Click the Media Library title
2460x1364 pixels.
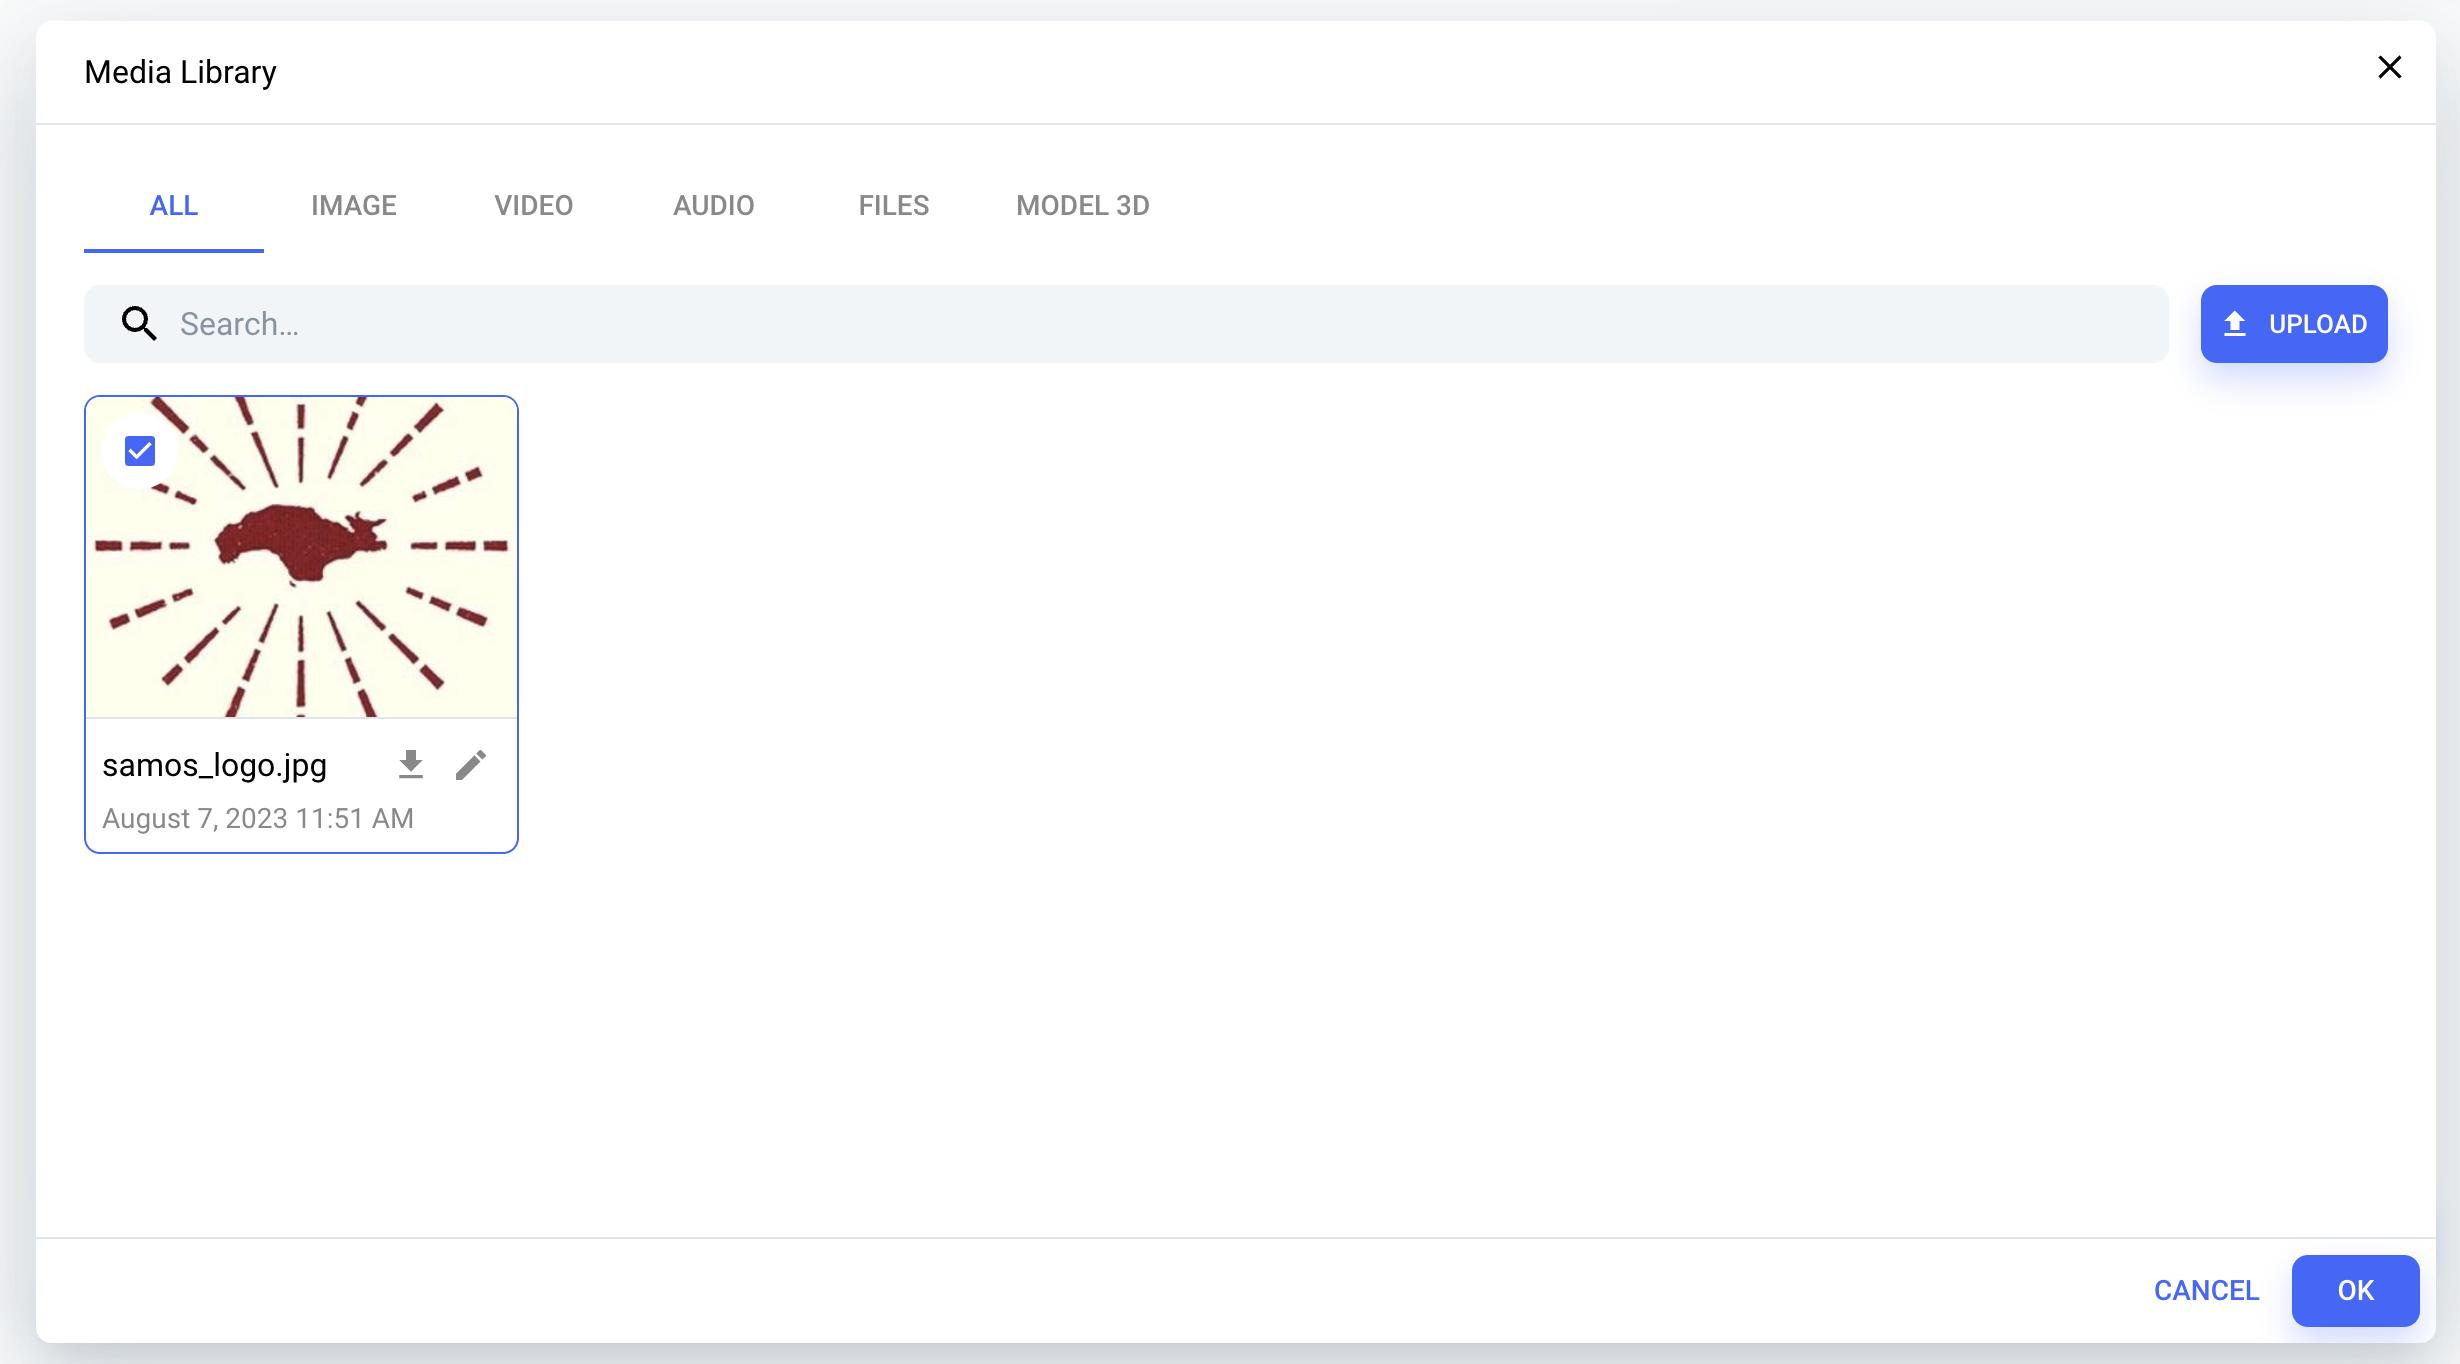point(180,71)
